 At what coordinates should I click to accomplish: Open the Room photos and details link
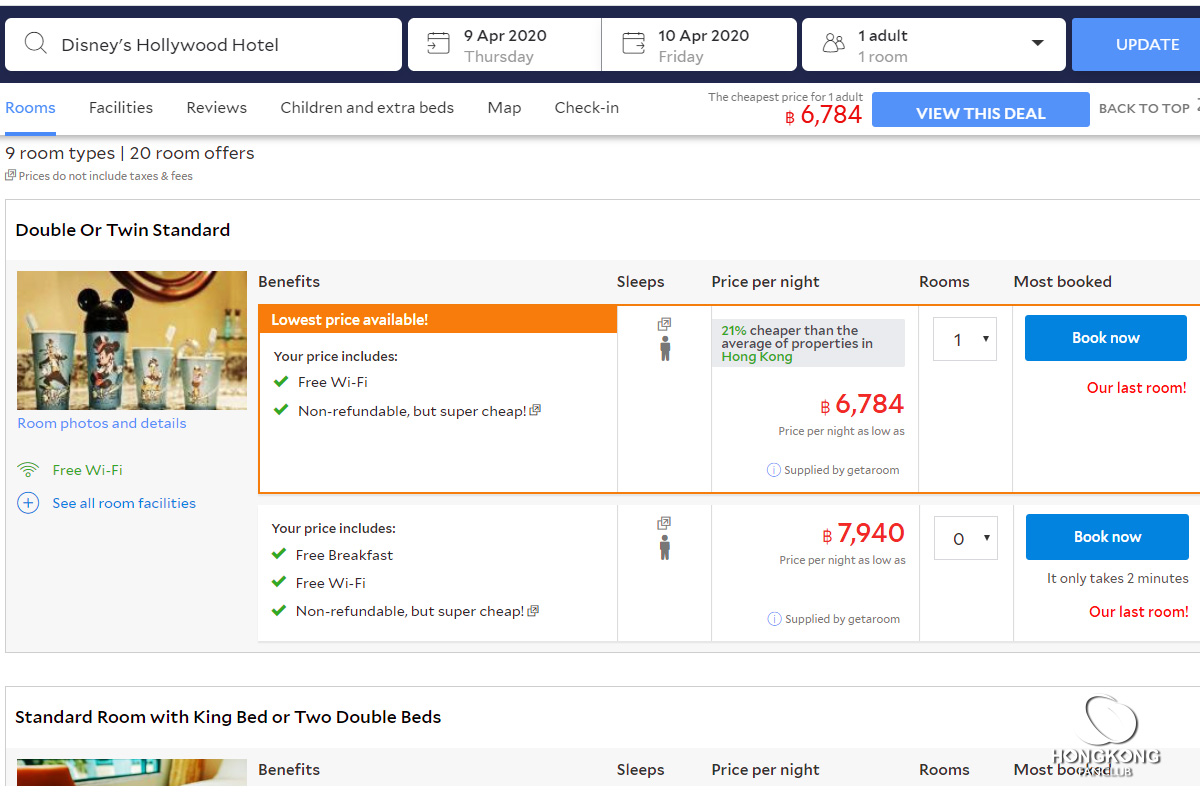click(x=102, y=423)
